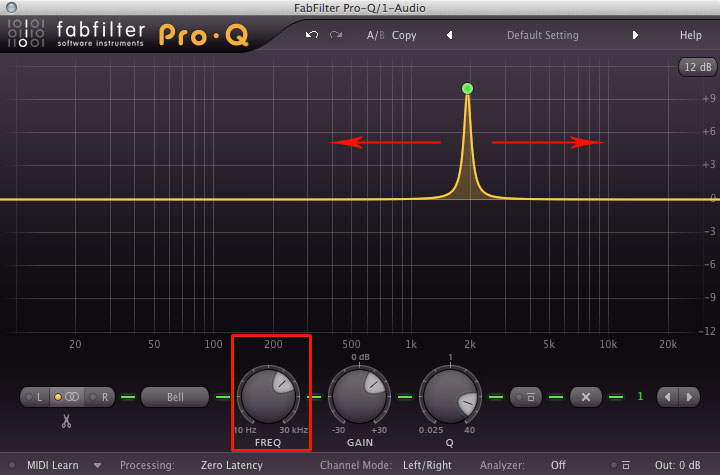Open the Default Setting preset menu
This screenshot has width=720, height=475.
point(542,35)
